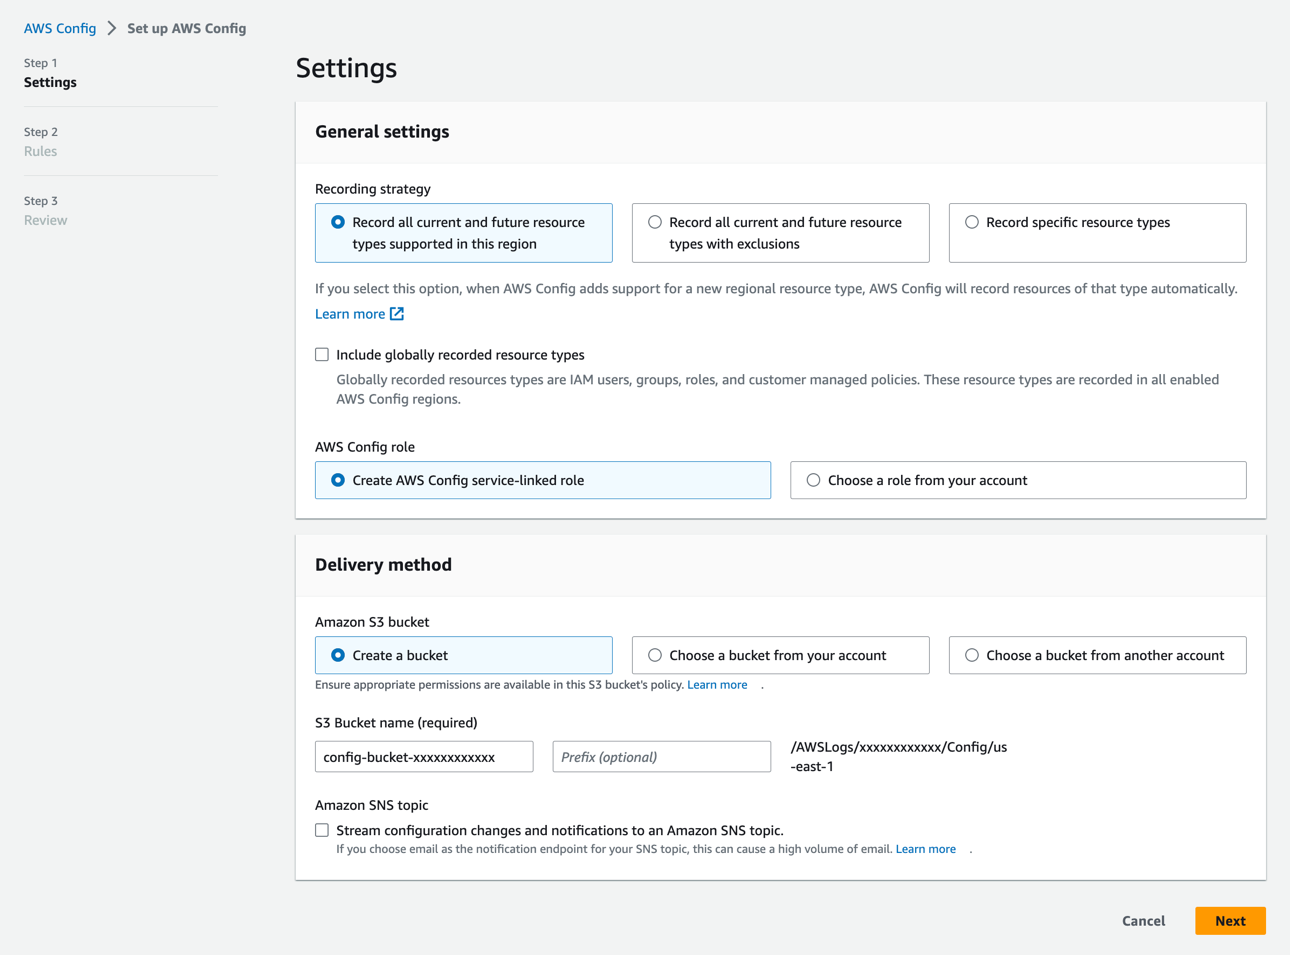
Task: Select "Choose a bucket from your account"
Action: (655, 655)
